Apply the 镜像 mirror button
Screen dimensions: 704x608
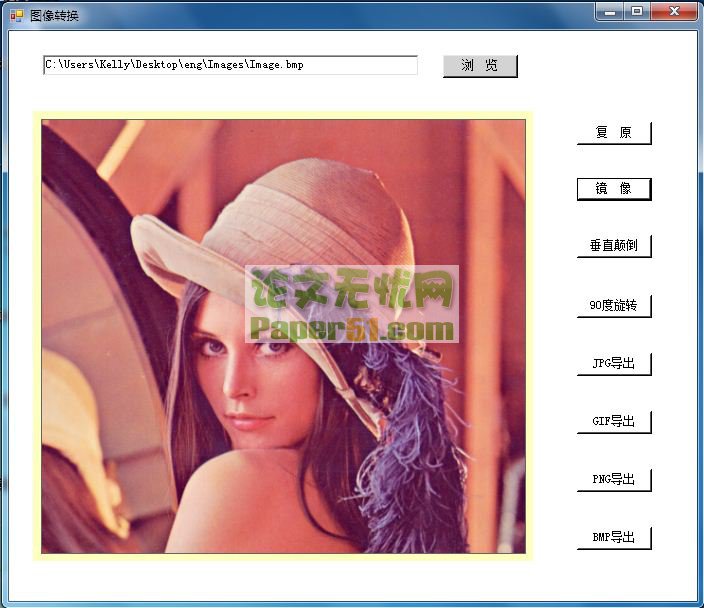[x=614, y=189]
